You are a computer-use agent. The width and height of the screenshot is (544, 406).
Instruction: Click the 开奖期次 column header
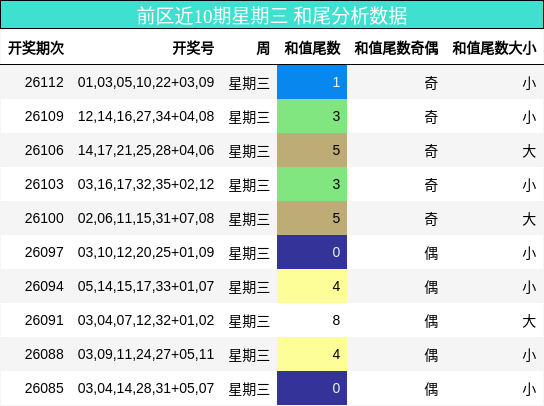pyautogui.click(x=36, y=48)
